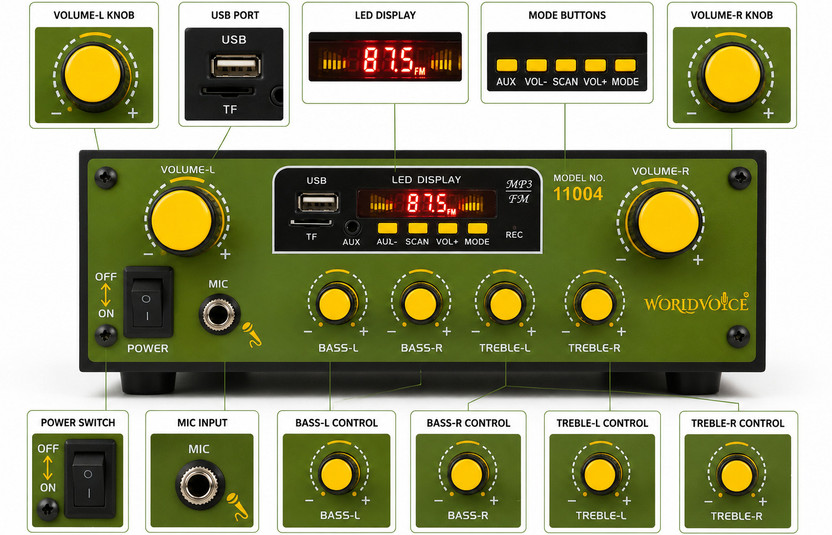Image resolution: width=832 pixels, height=535 pixels.
Task: Click the knob in the VOLUME-L KNOB callout
Action: [x=93, y=74]
